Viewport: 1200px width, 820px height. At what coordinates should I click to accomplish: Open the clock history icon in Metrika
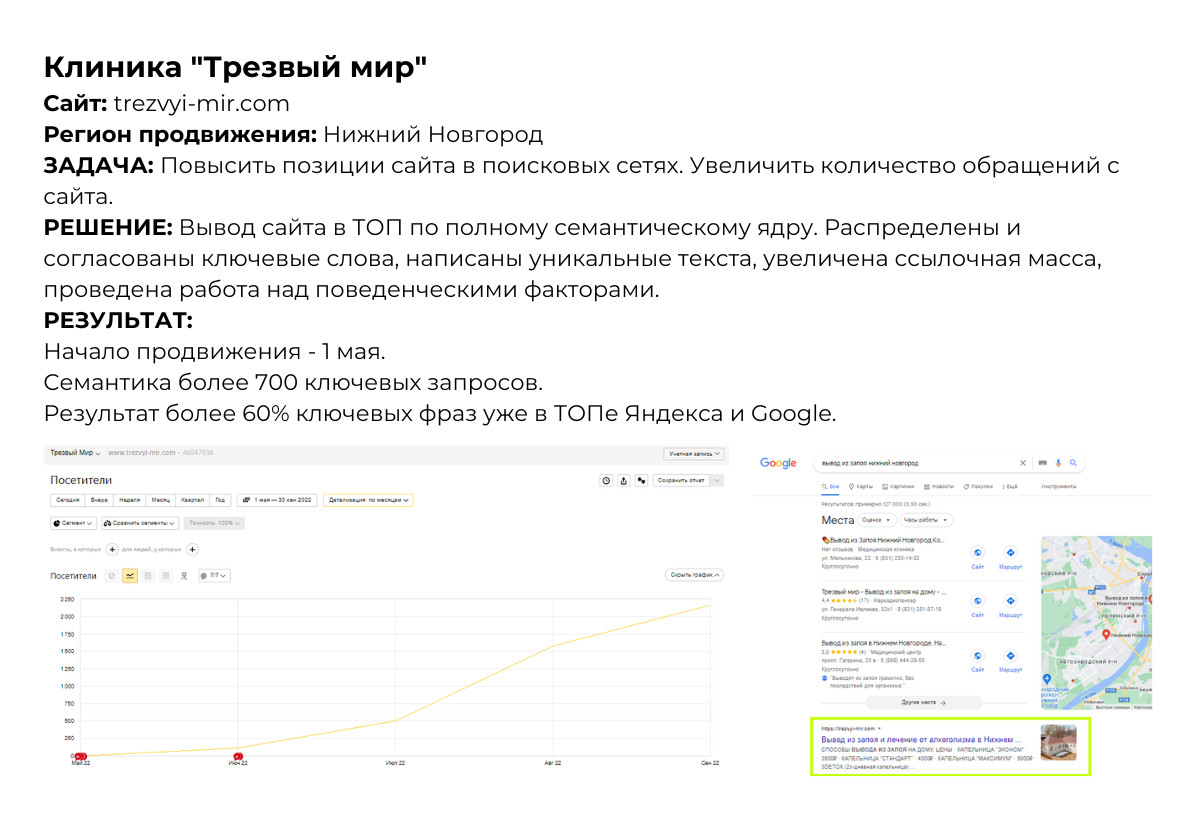point(606,480)
